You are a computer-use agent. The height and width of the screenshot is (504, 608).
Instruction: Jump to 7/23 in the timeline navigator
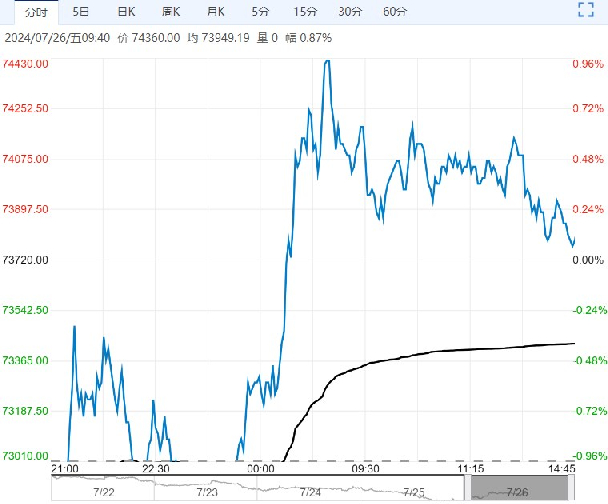click(x=207, y=492)
